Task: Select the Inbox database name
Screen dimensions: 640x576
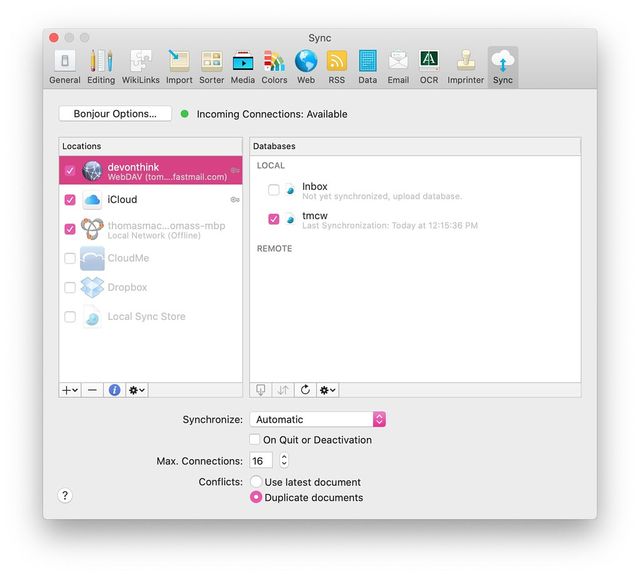Action: tap(314, 186)
